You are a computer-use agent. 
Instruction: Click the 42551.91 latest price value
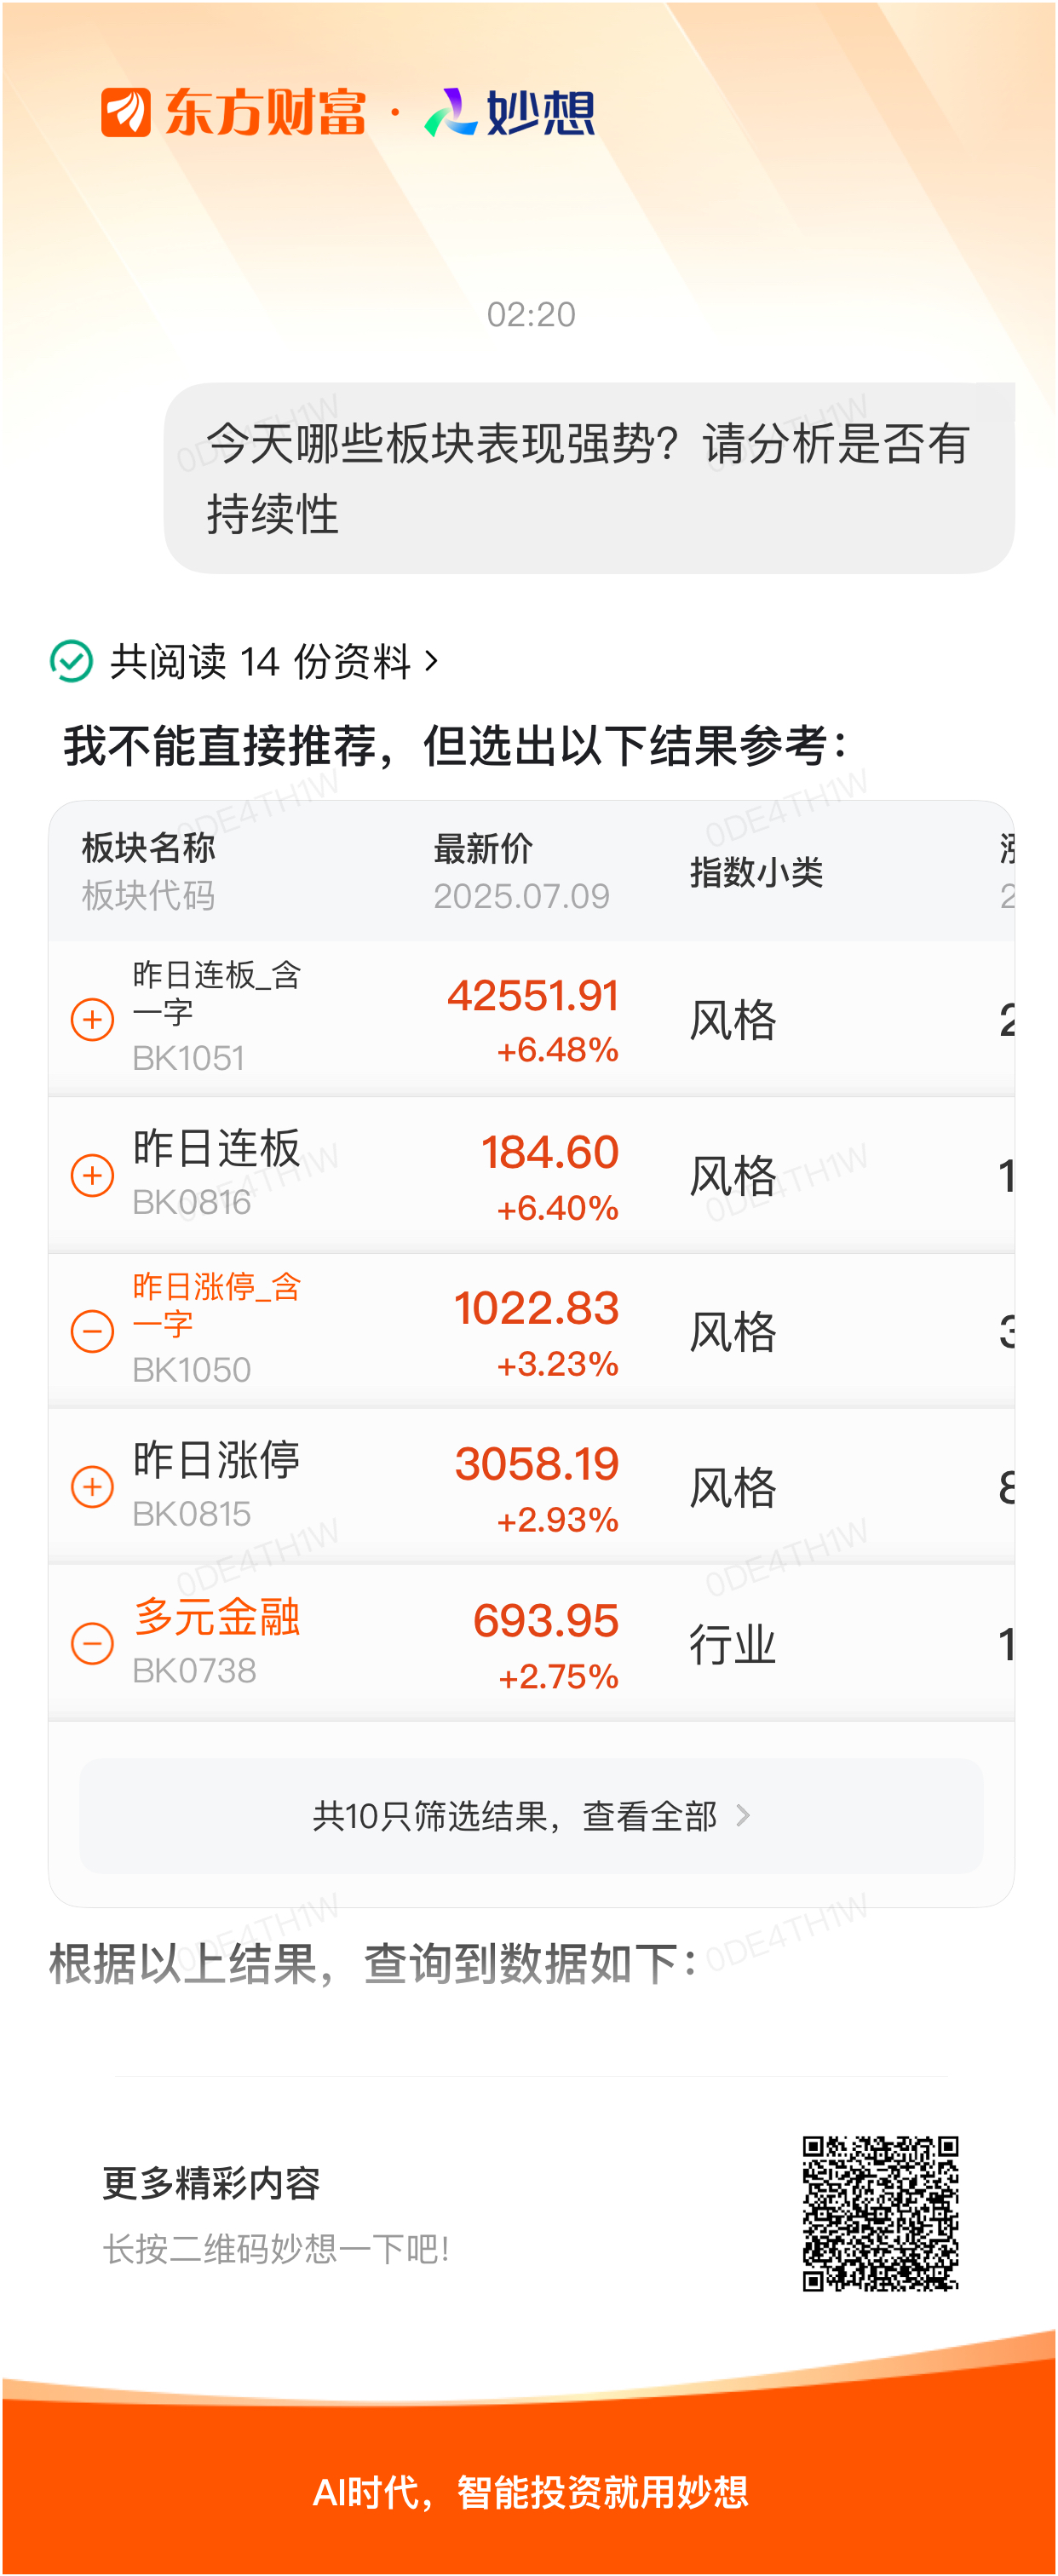(x=533, y=995)
